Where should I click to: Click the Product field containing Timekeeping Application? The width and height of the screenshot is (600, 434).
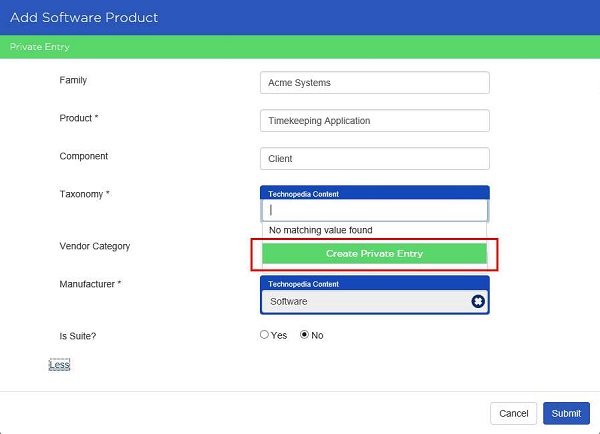pos(375,121)
